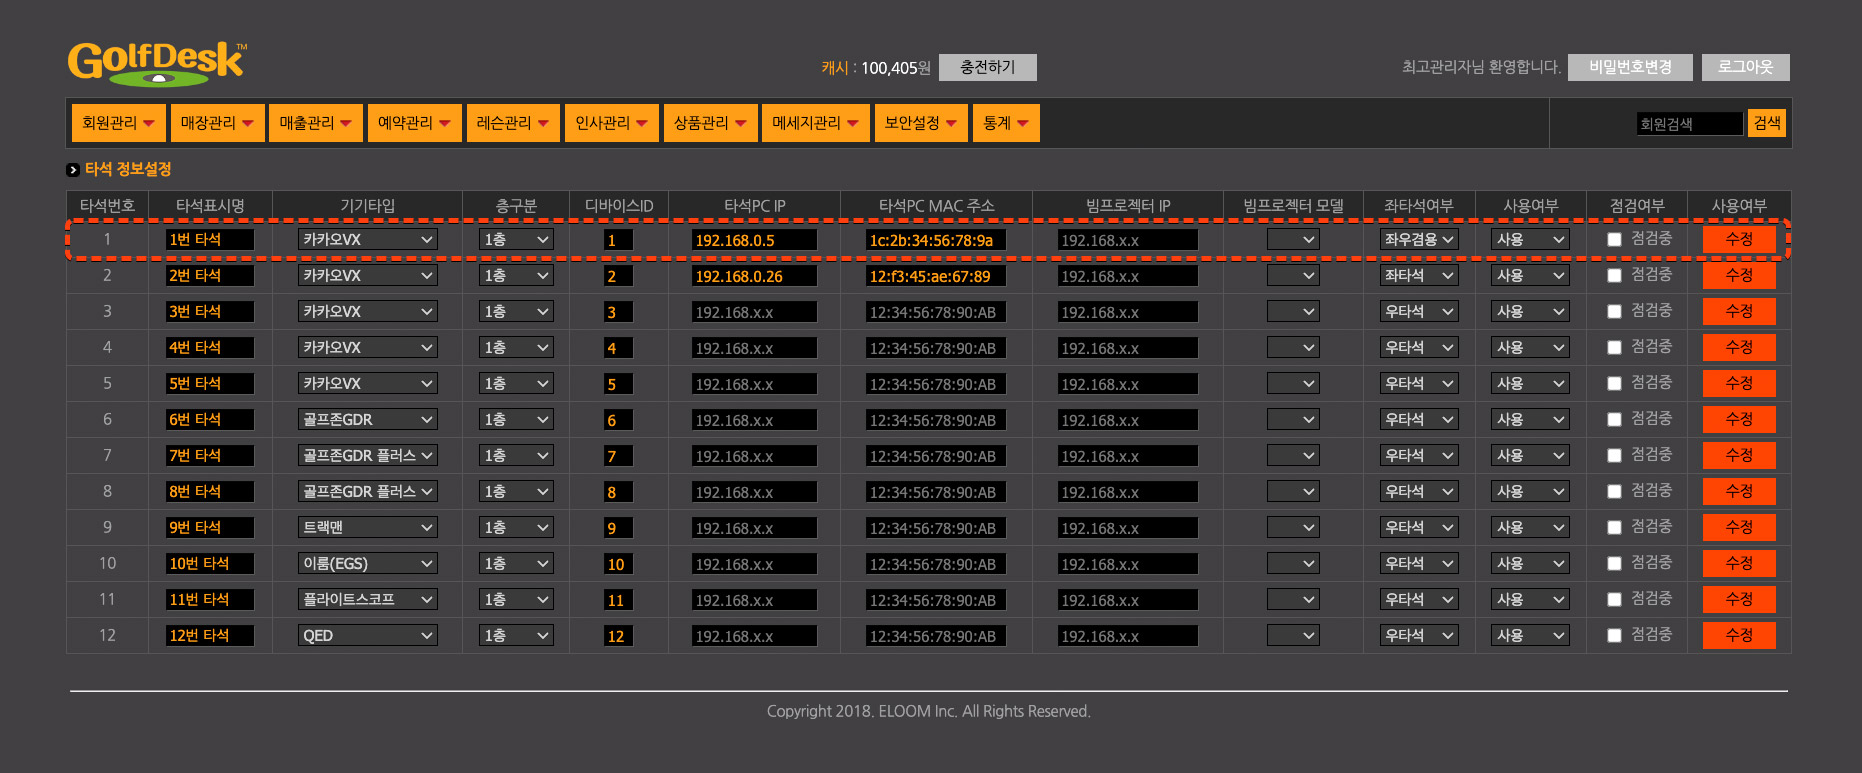This screenshot has width=1862, height=773.
Task: Click the GolfDesk logo
Action: point(157,63)
